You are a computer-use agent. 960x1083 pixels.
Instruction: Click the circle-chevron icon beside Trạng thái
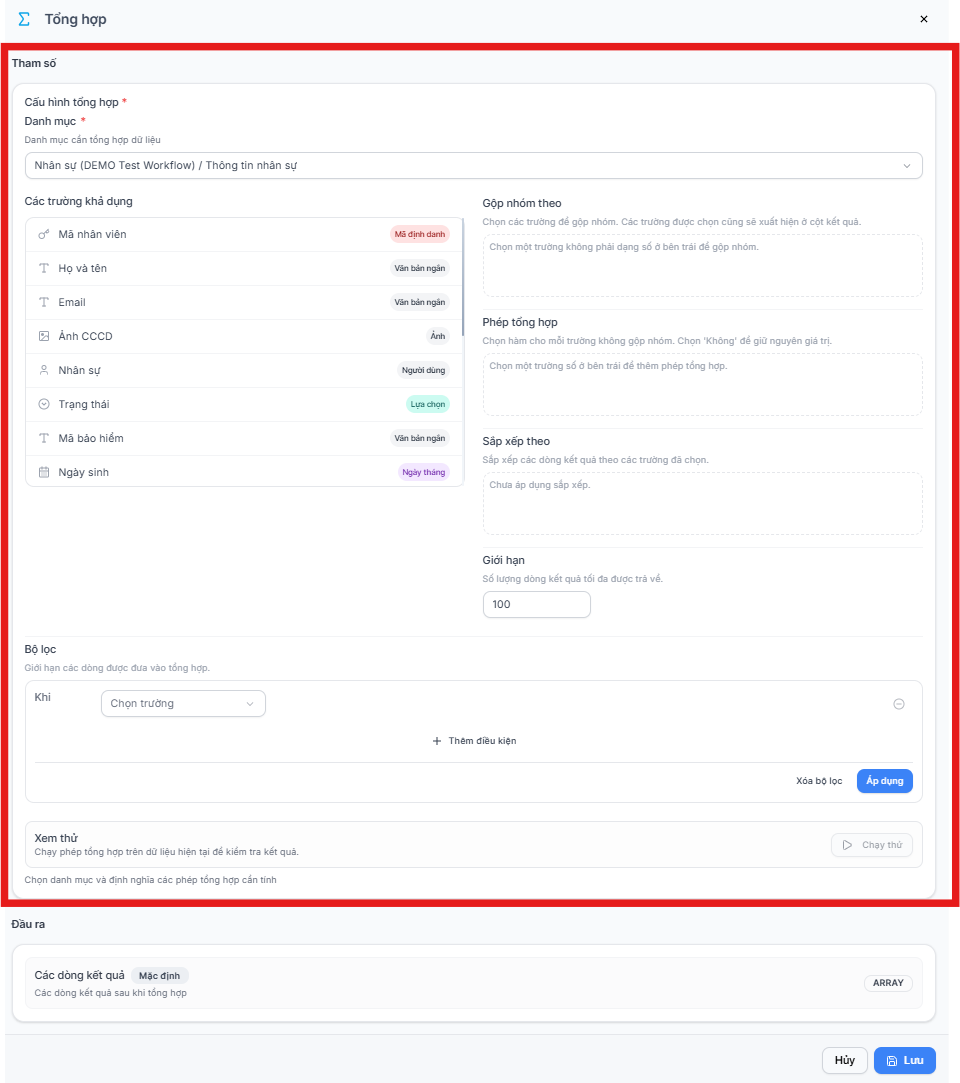click(44, 404)
